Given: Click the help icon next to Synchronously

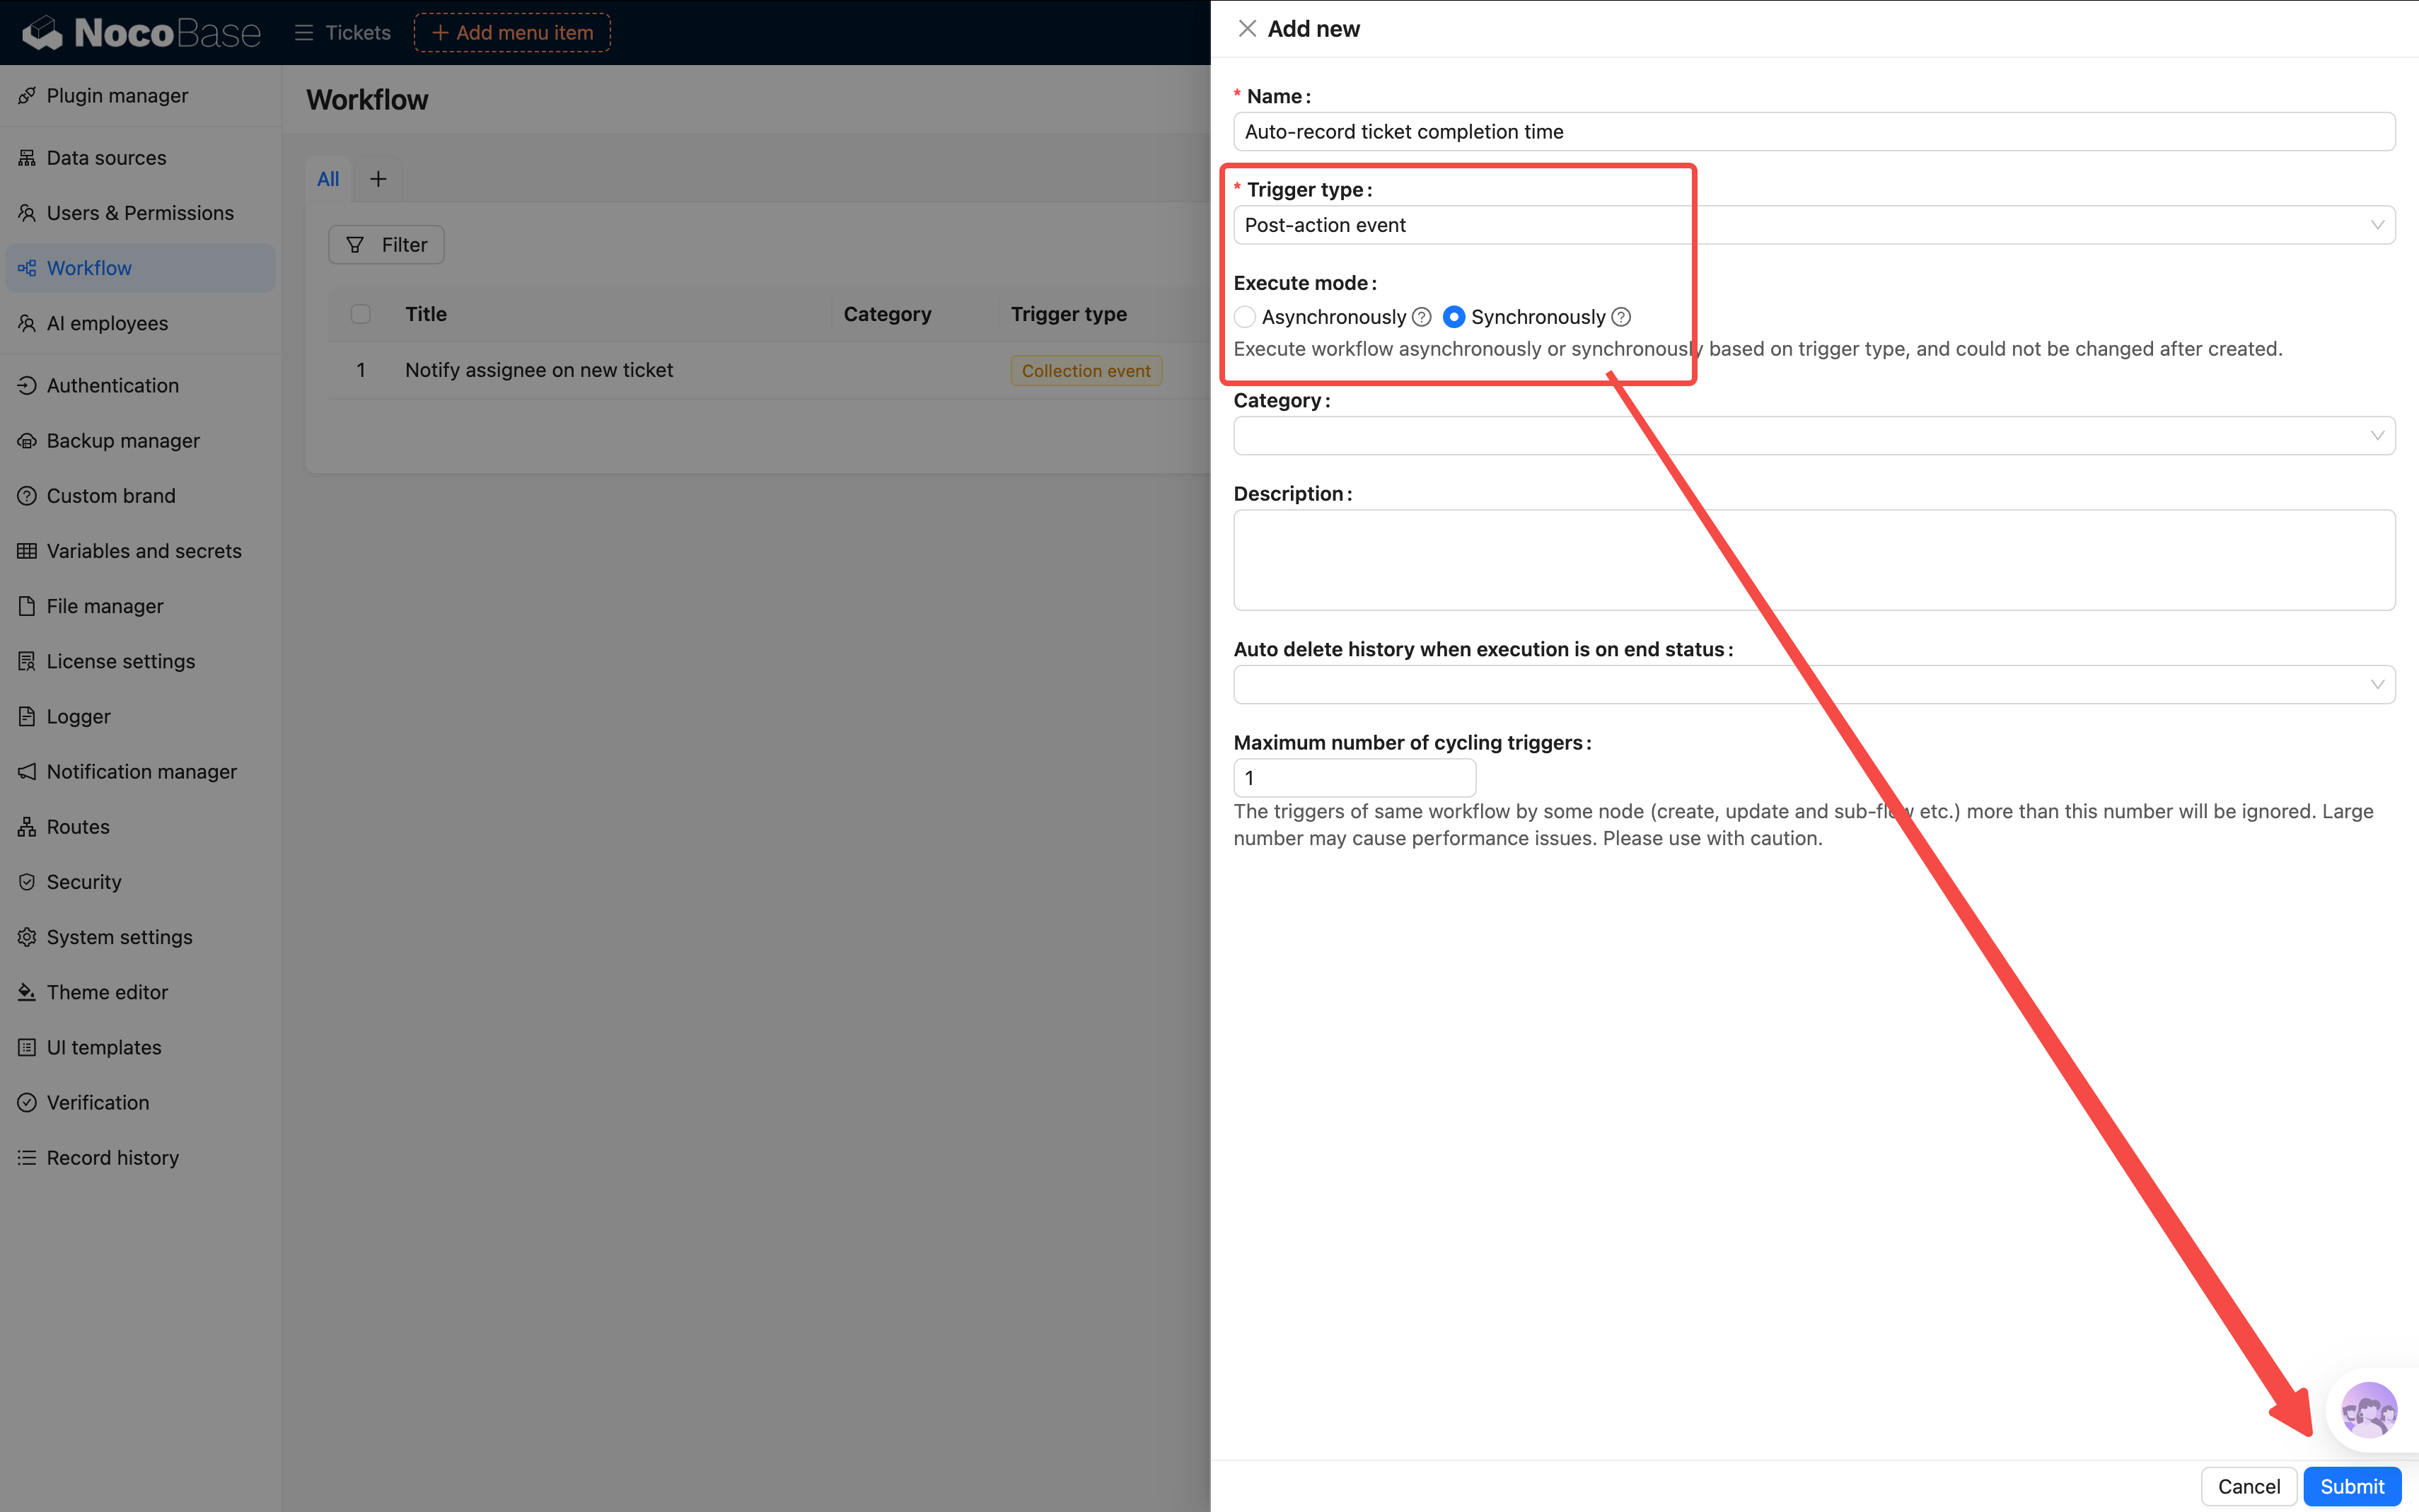Looking at the screenshot, I should 1621,317.
